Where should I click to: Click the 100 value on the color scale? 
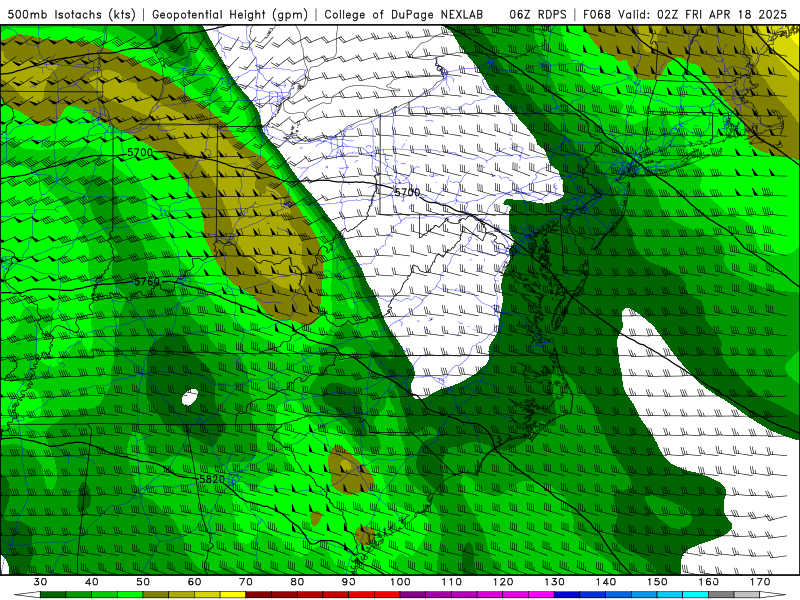click(400, 582)
